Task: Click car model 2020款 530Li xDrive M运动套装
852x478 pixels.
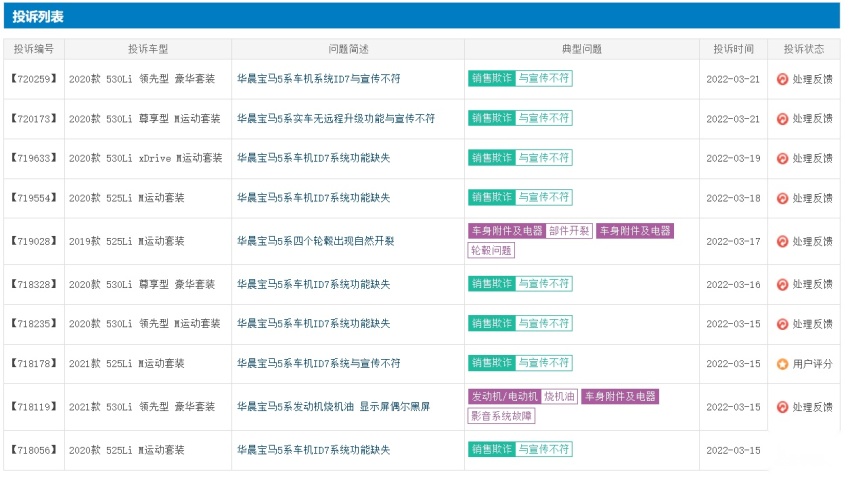Action: click(x=146, y=158)
